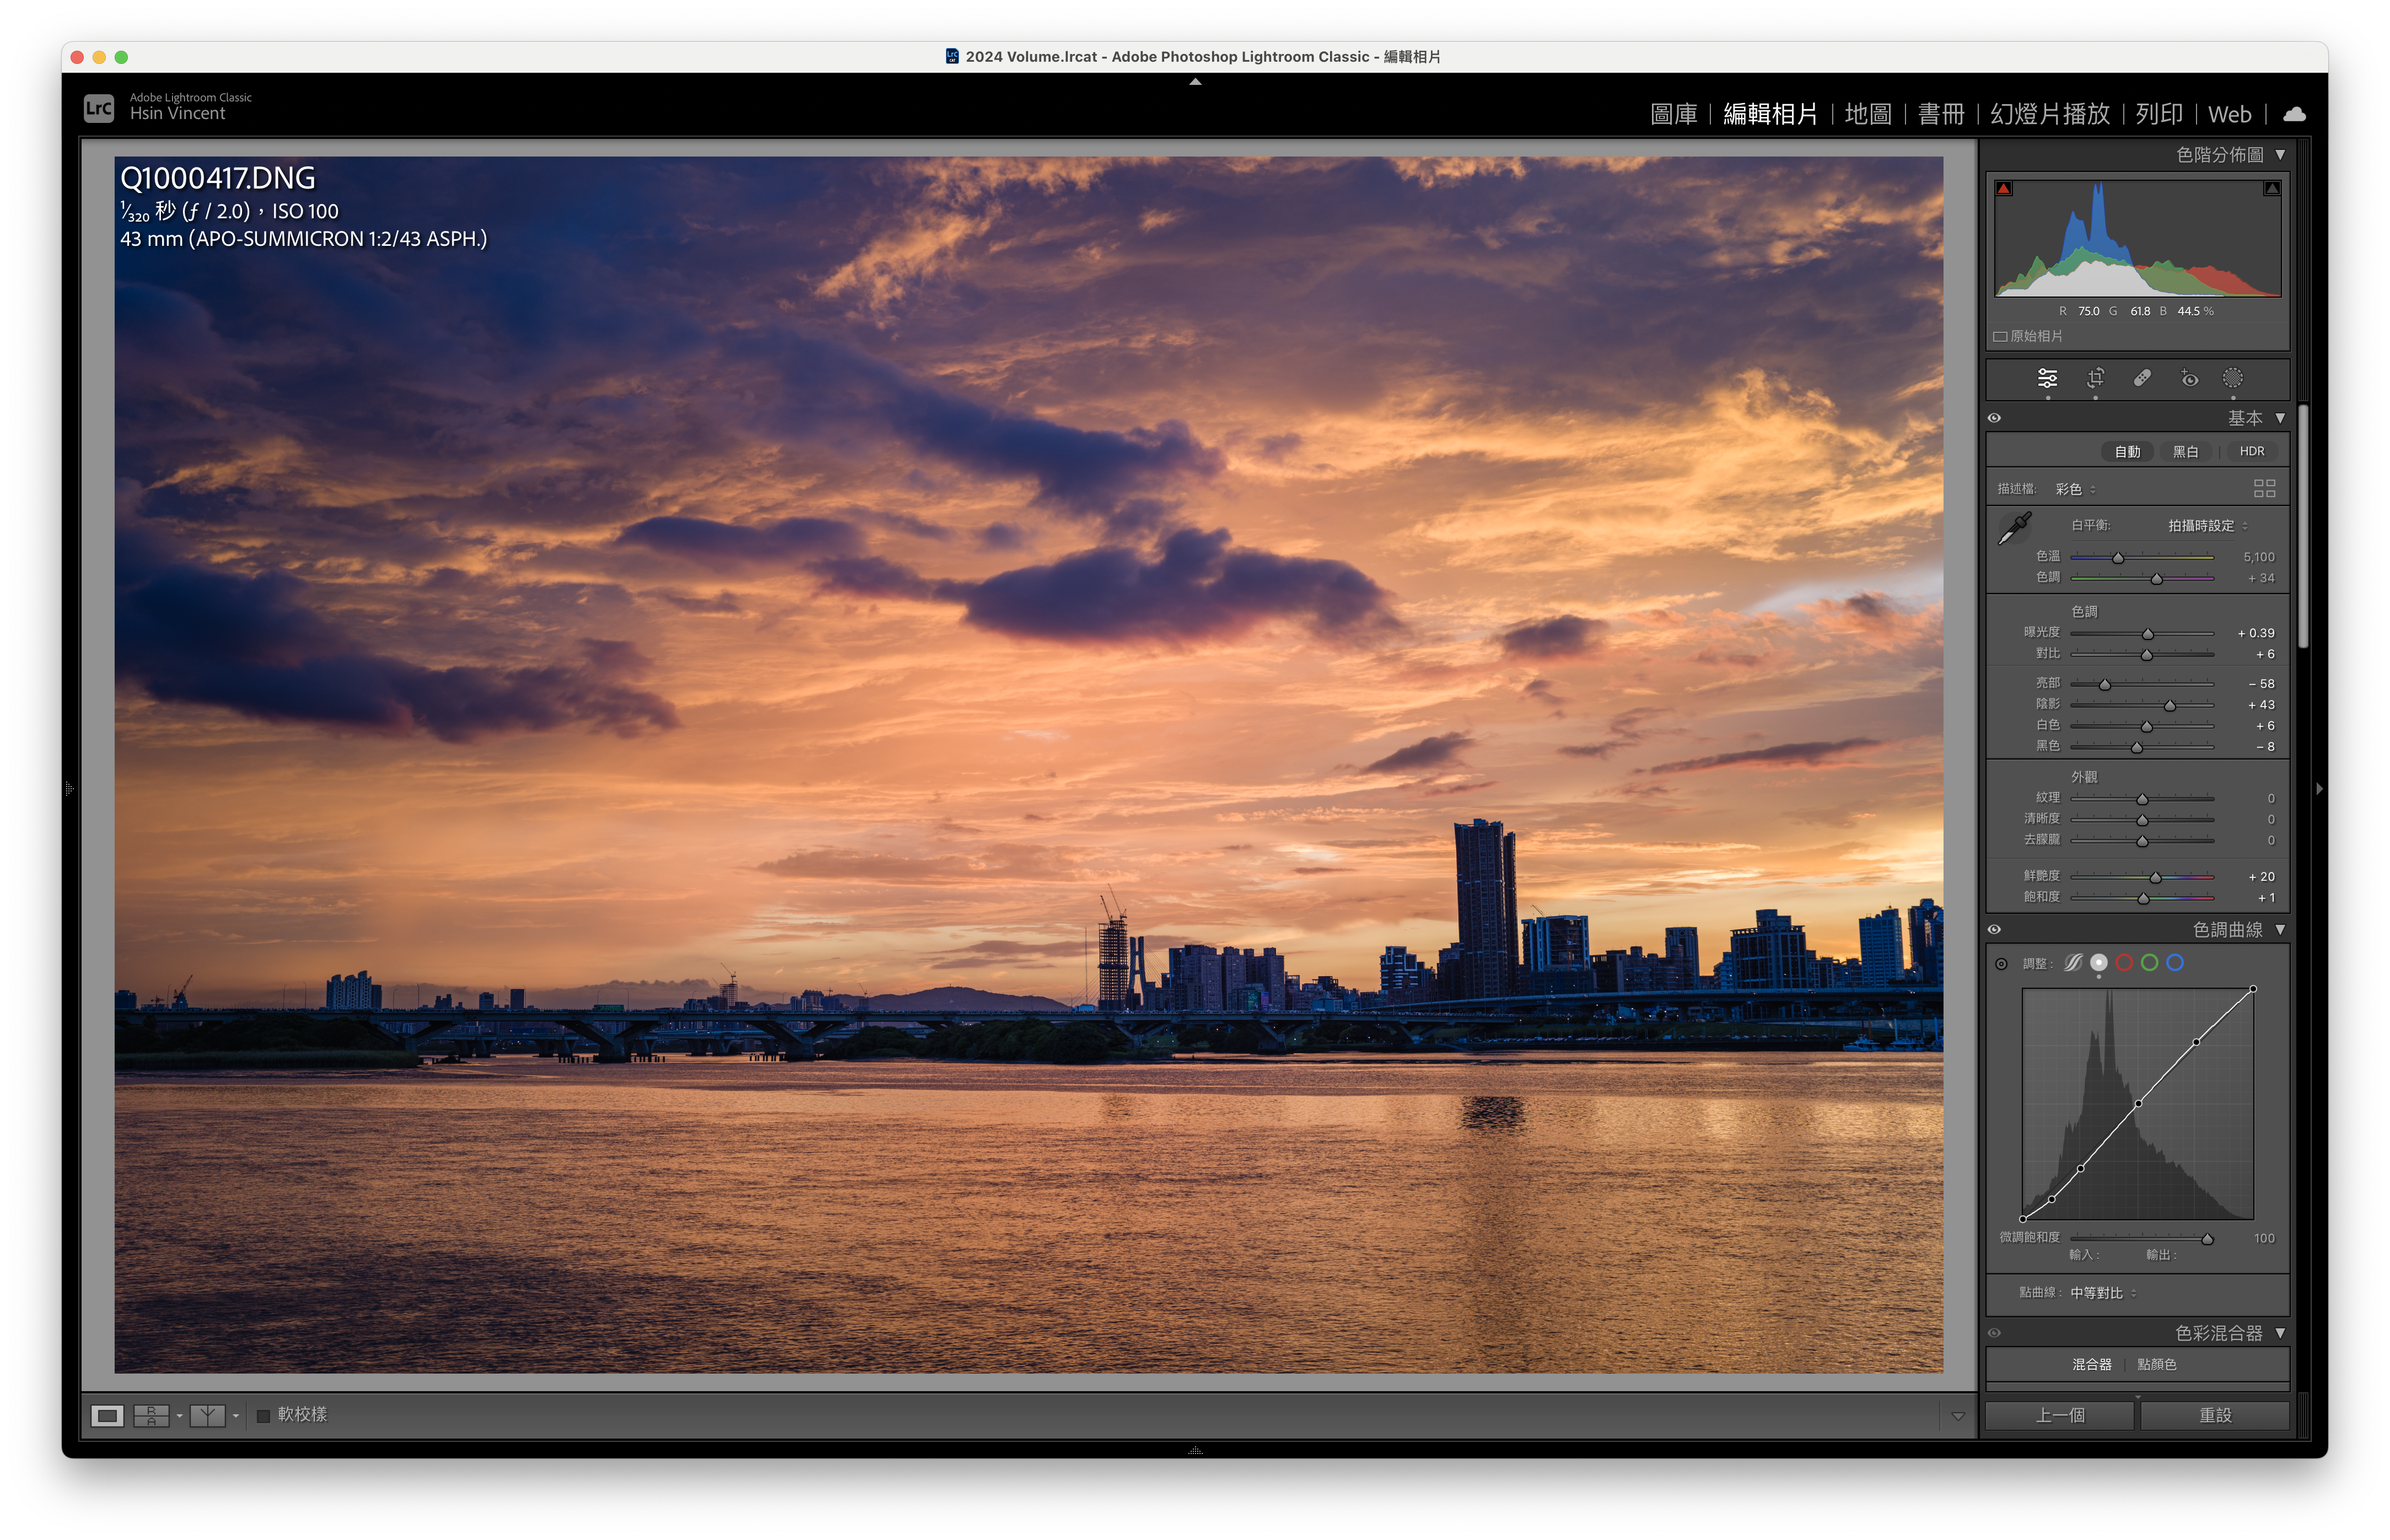2390x1540 pixels.
Task: Click the cloud sync status icon
Action: (x=2294, y=114)
